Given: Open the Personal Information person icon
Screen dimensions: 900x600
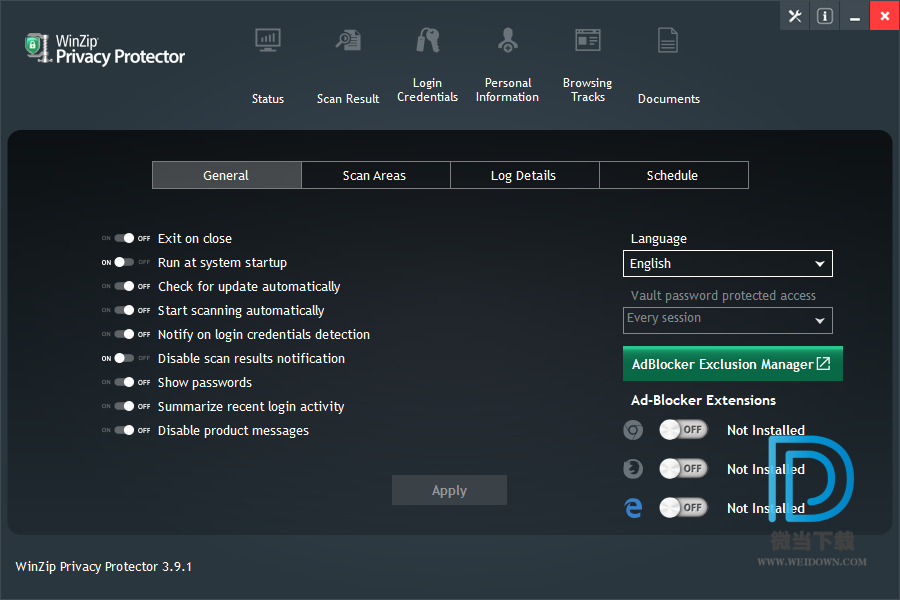Looking at the screenshot, I should pos(508,40).
